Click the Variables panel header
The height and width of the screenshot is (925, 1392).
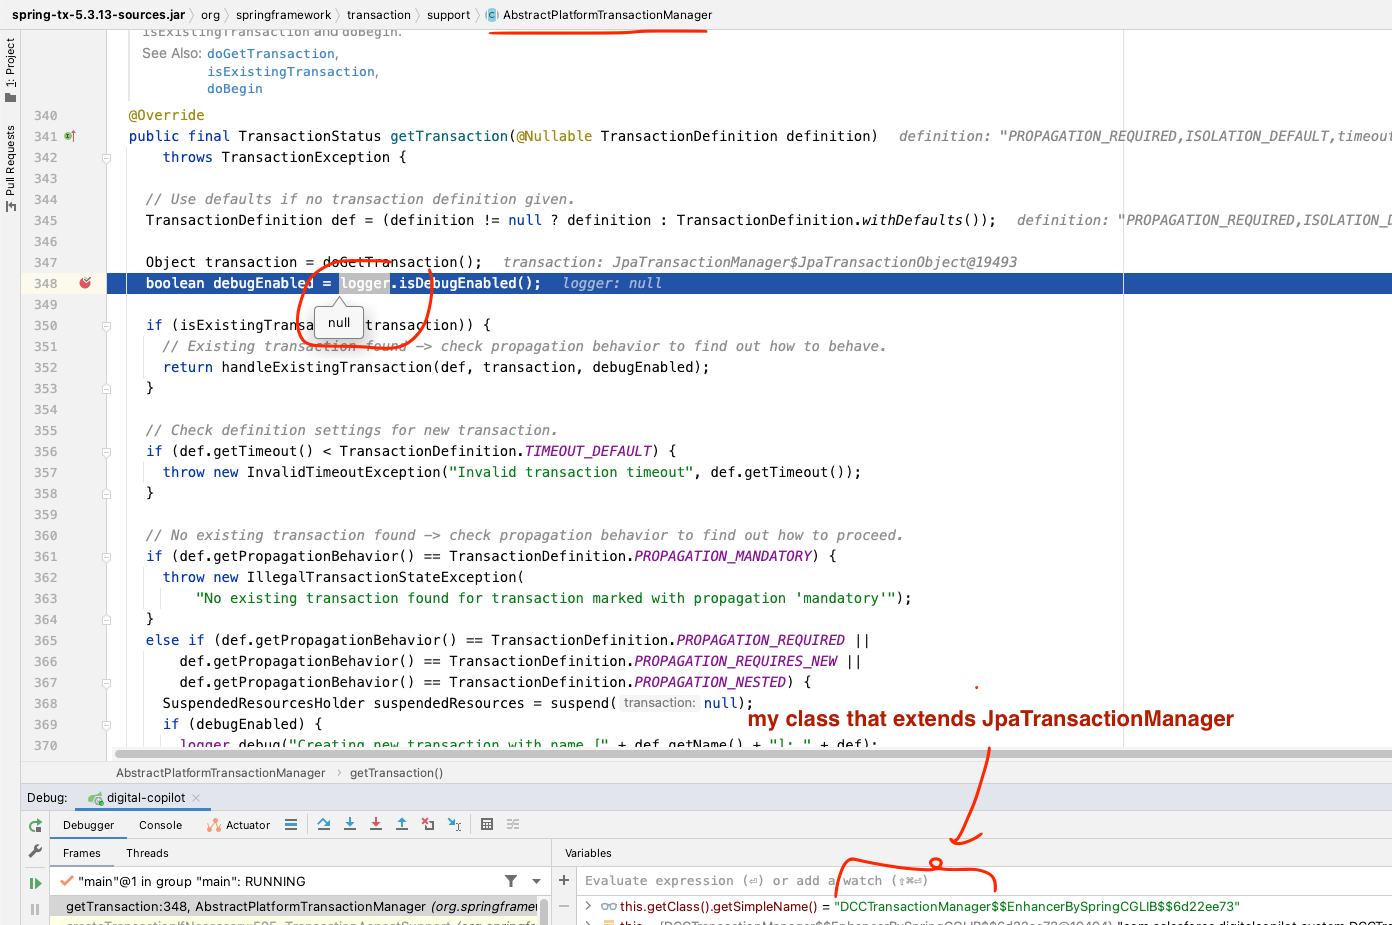[588, 853]
